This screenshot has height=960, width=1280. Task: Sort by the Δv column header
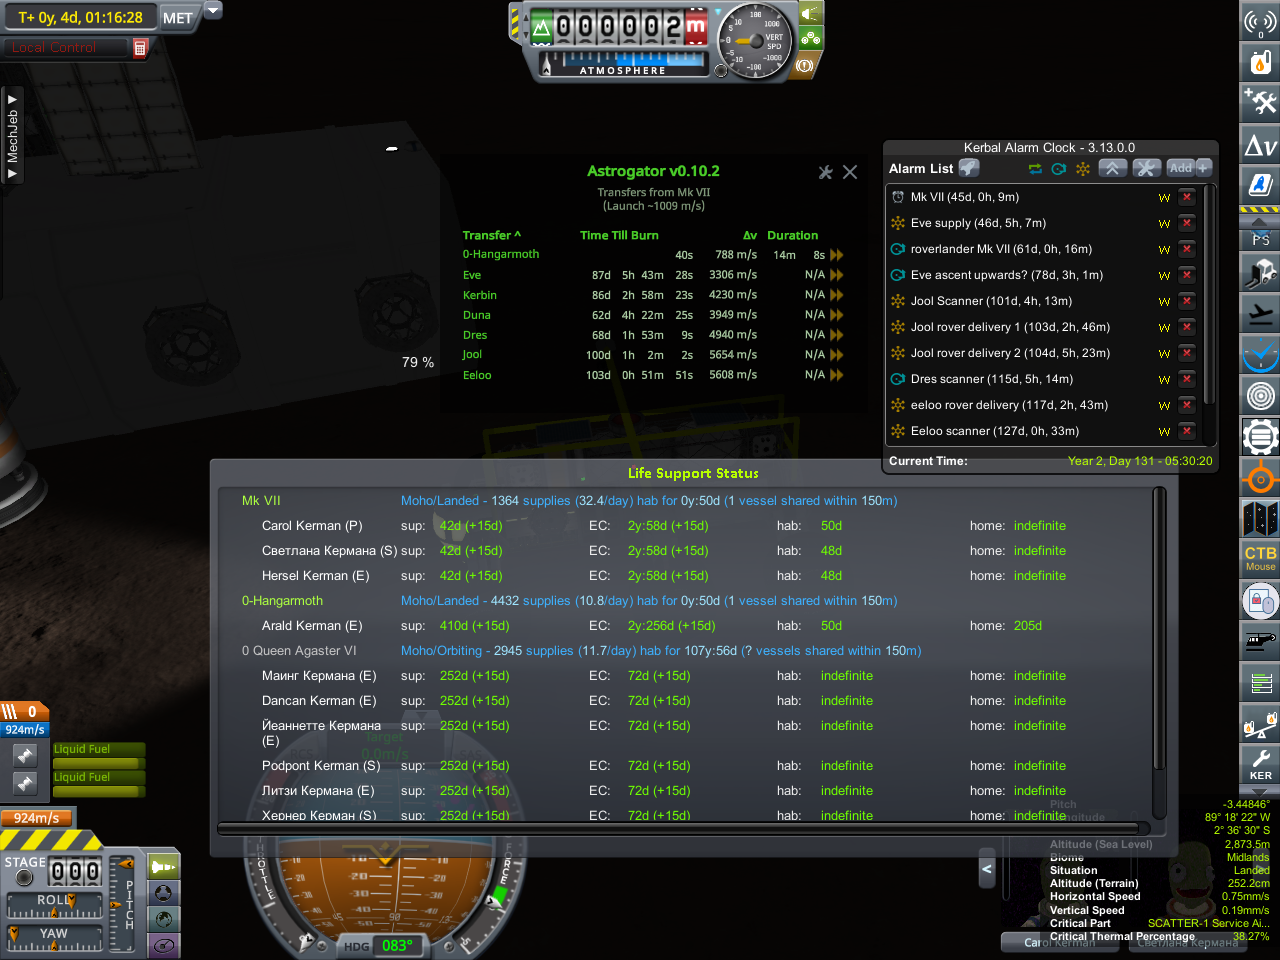coord(750,236)
